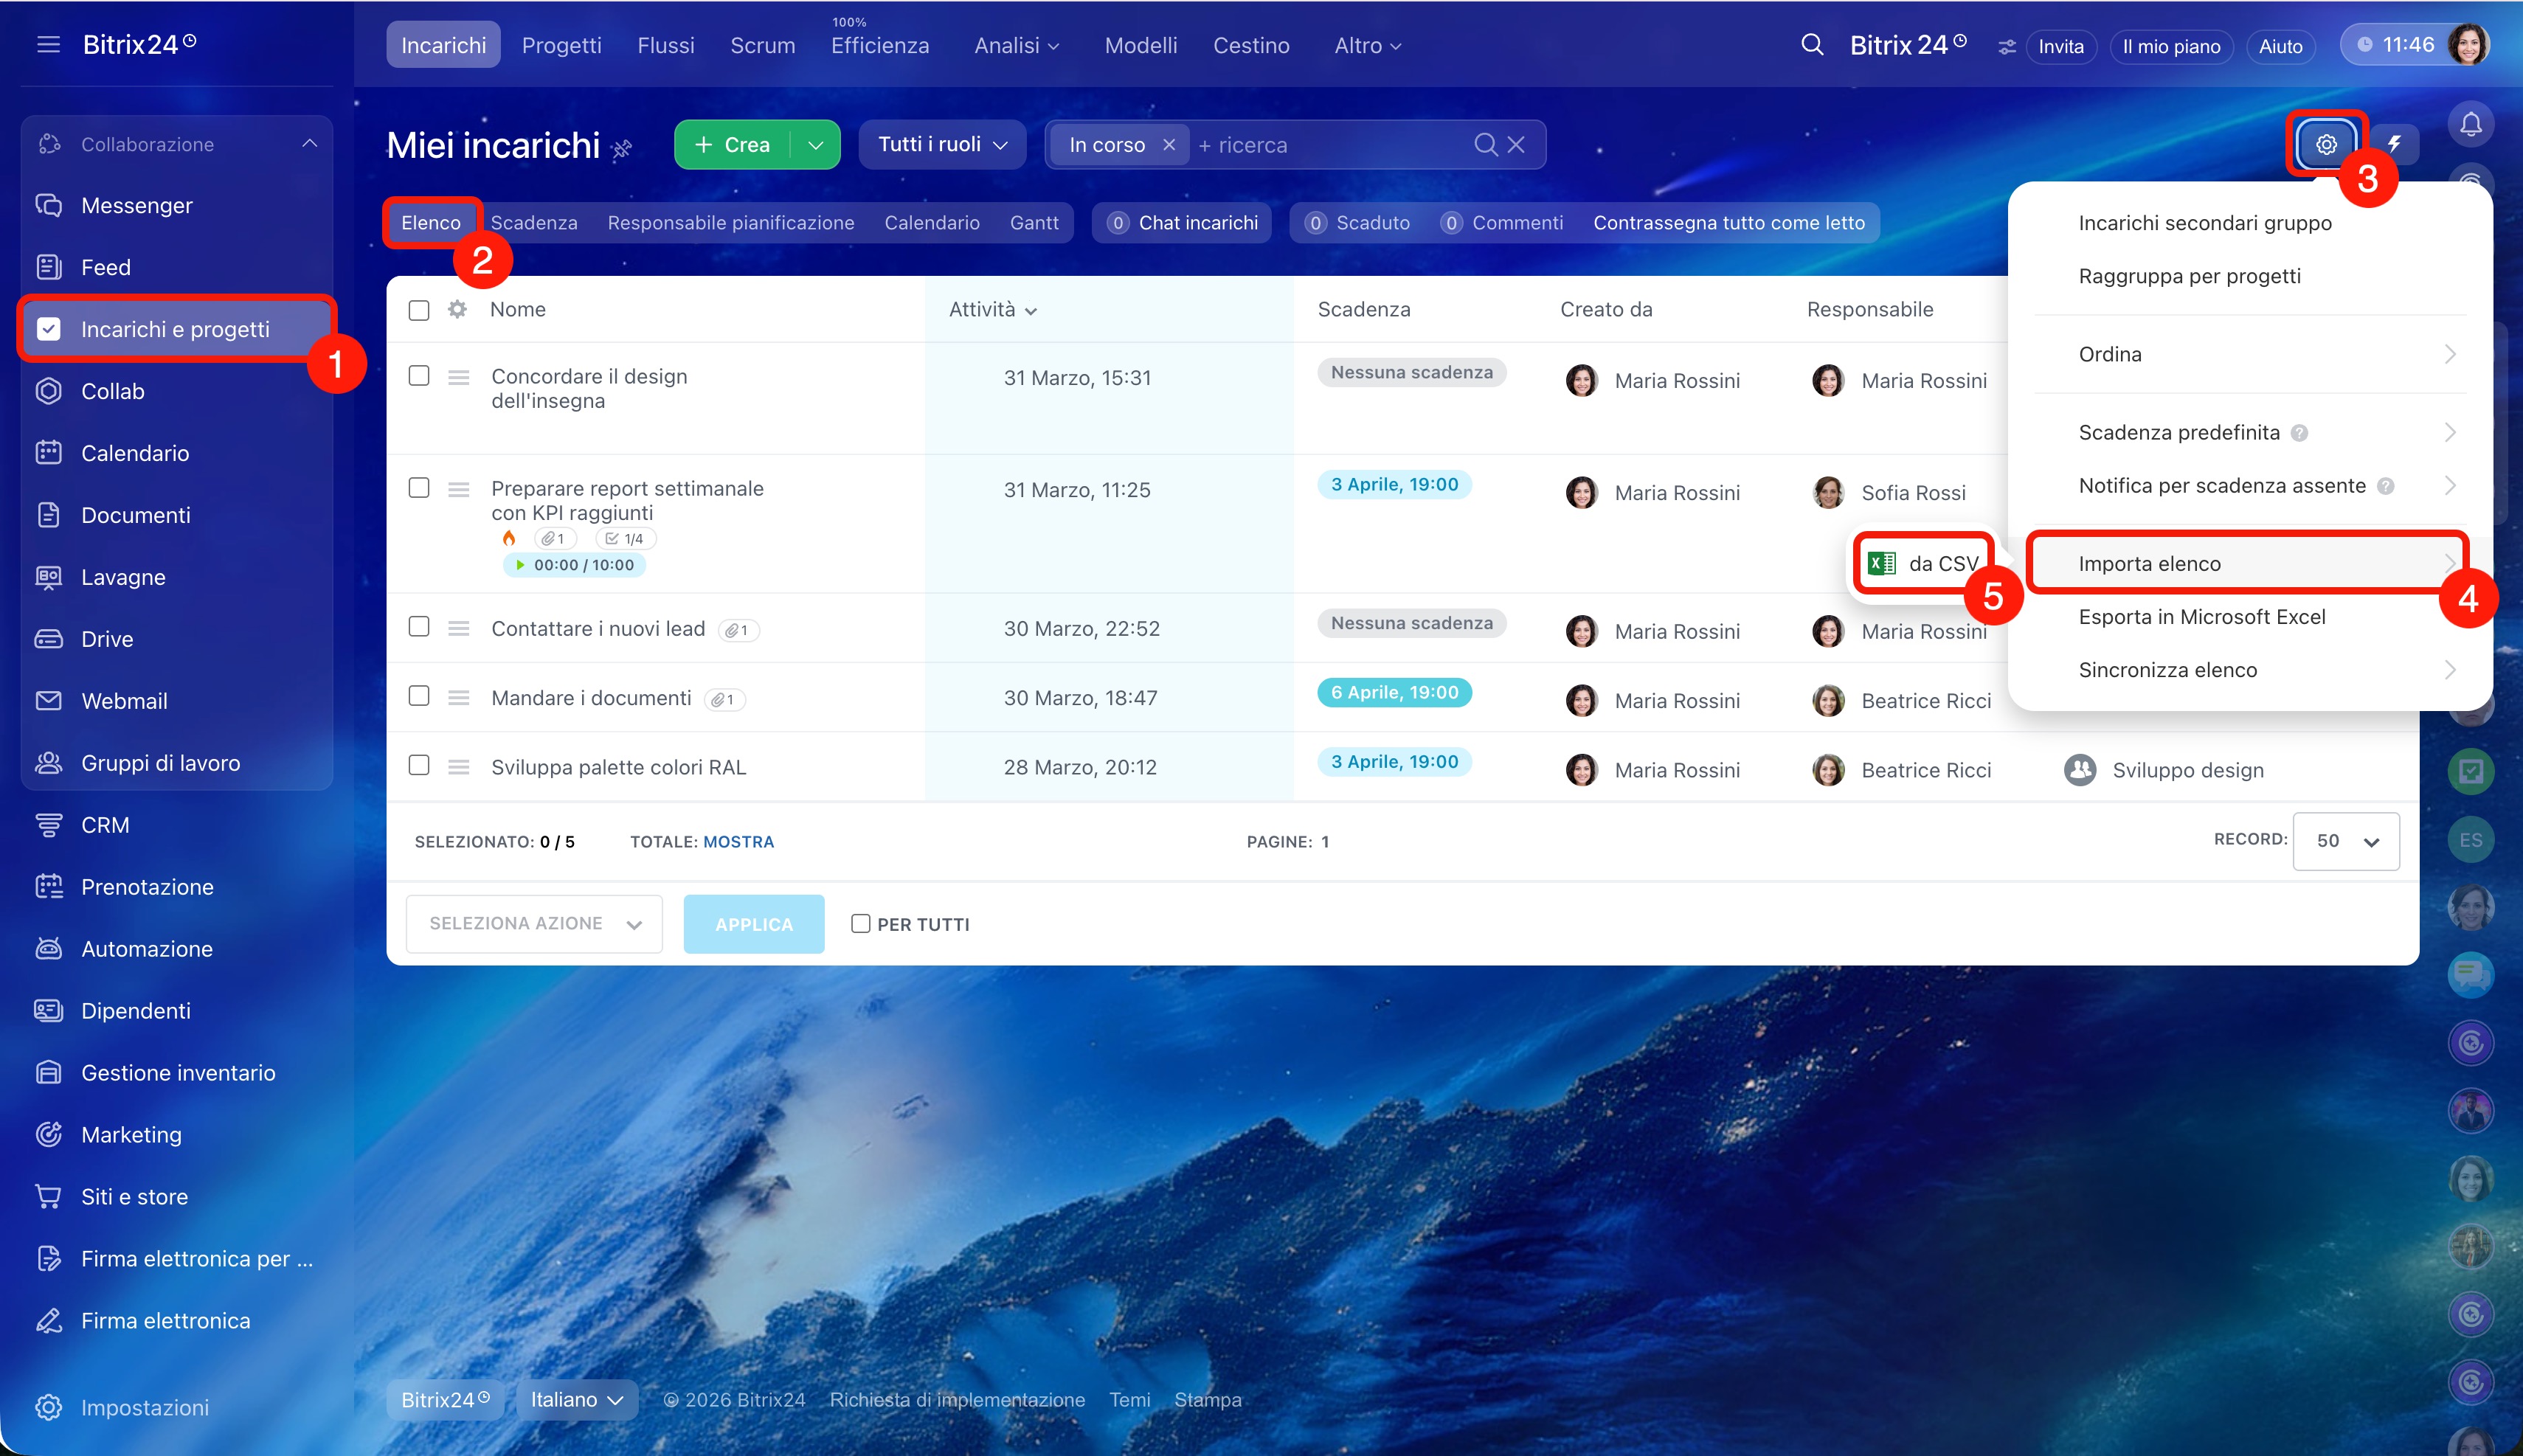Viewport: 2523px width, 1456px height.
Task: Pin the Miei incarichi page icon
Action: (x=622, y=150)
